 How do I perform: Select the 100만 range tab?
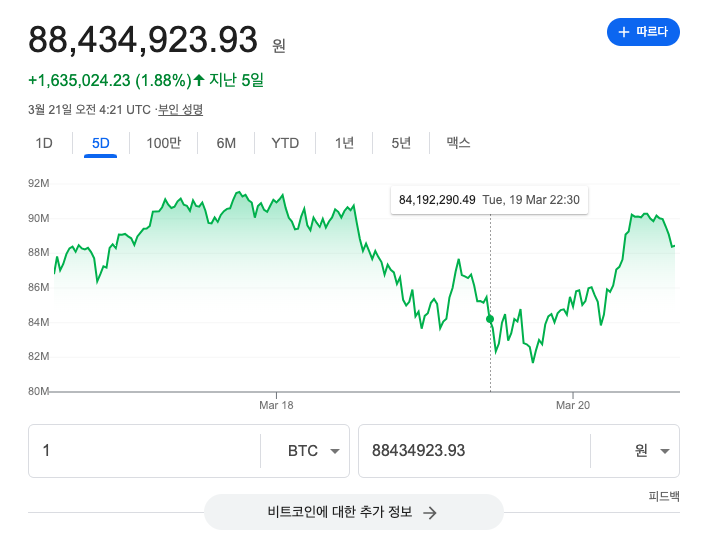pyautogui.click(x=163, y=143)
